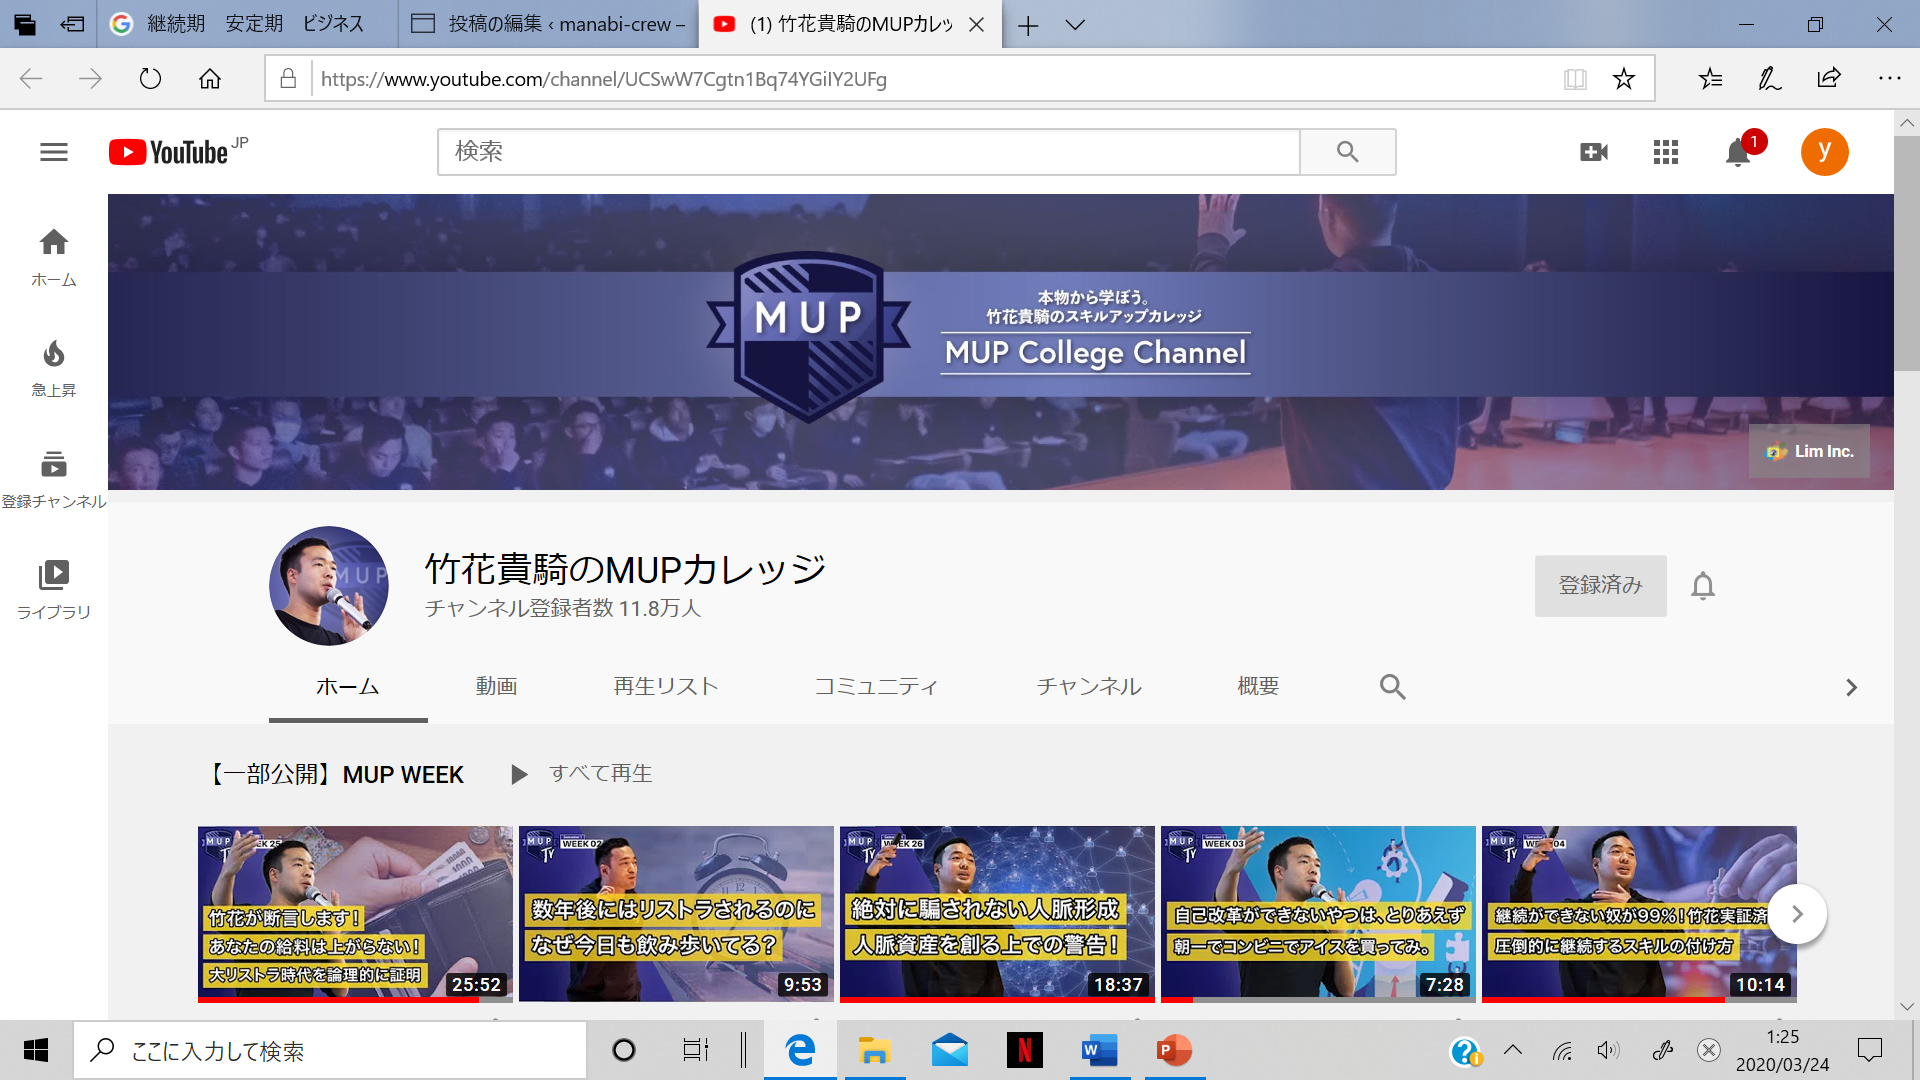Open Word from the taskbar

point(1099,1050)
